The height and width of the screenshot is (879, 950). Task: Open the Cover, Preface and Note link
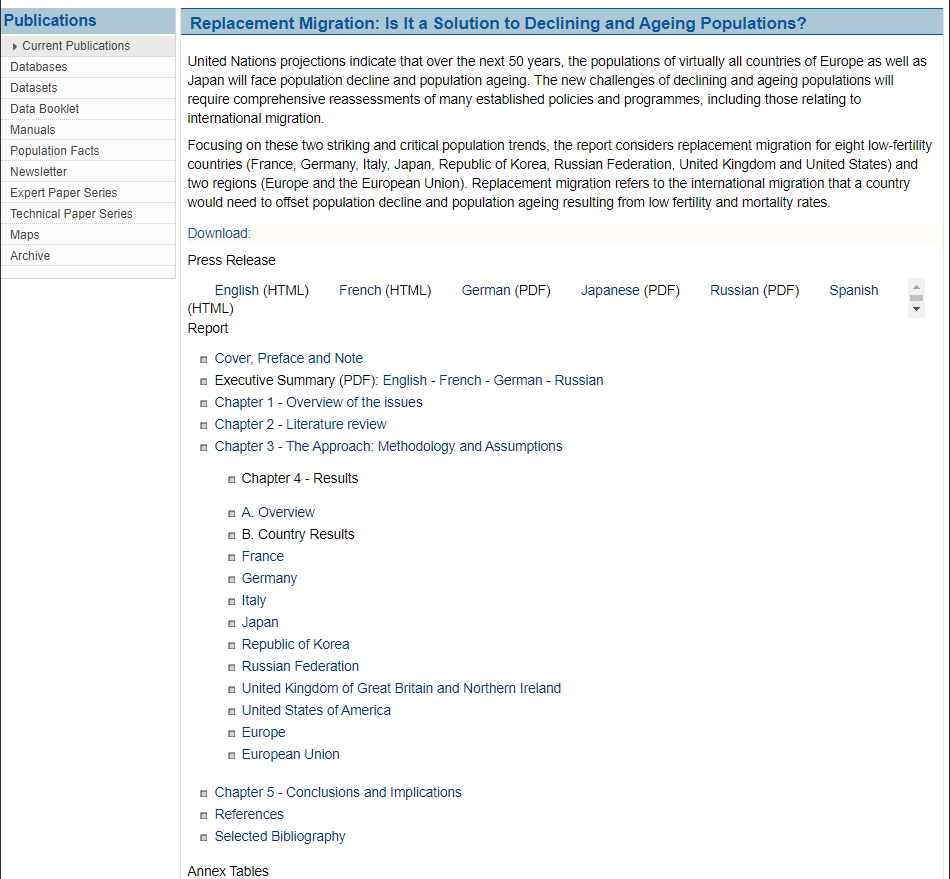coord(289,358)
